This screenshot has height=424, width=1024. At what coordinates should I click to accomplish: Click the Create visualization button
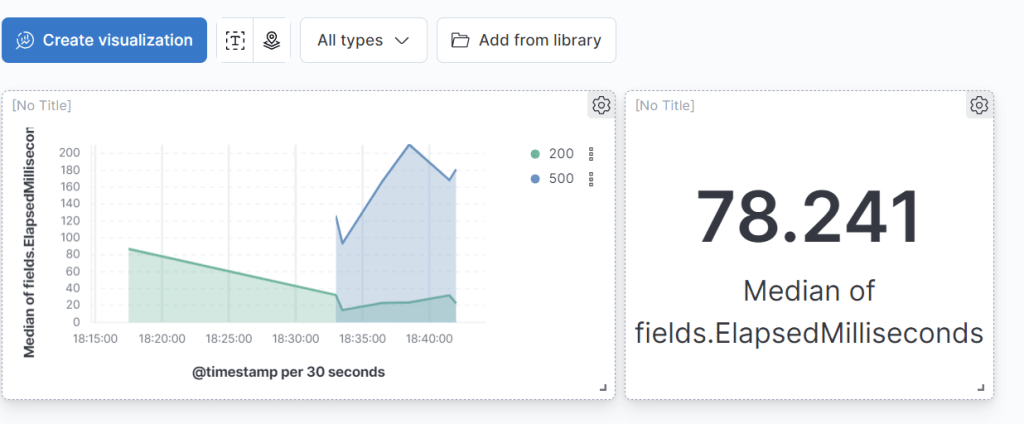point(105,40)
